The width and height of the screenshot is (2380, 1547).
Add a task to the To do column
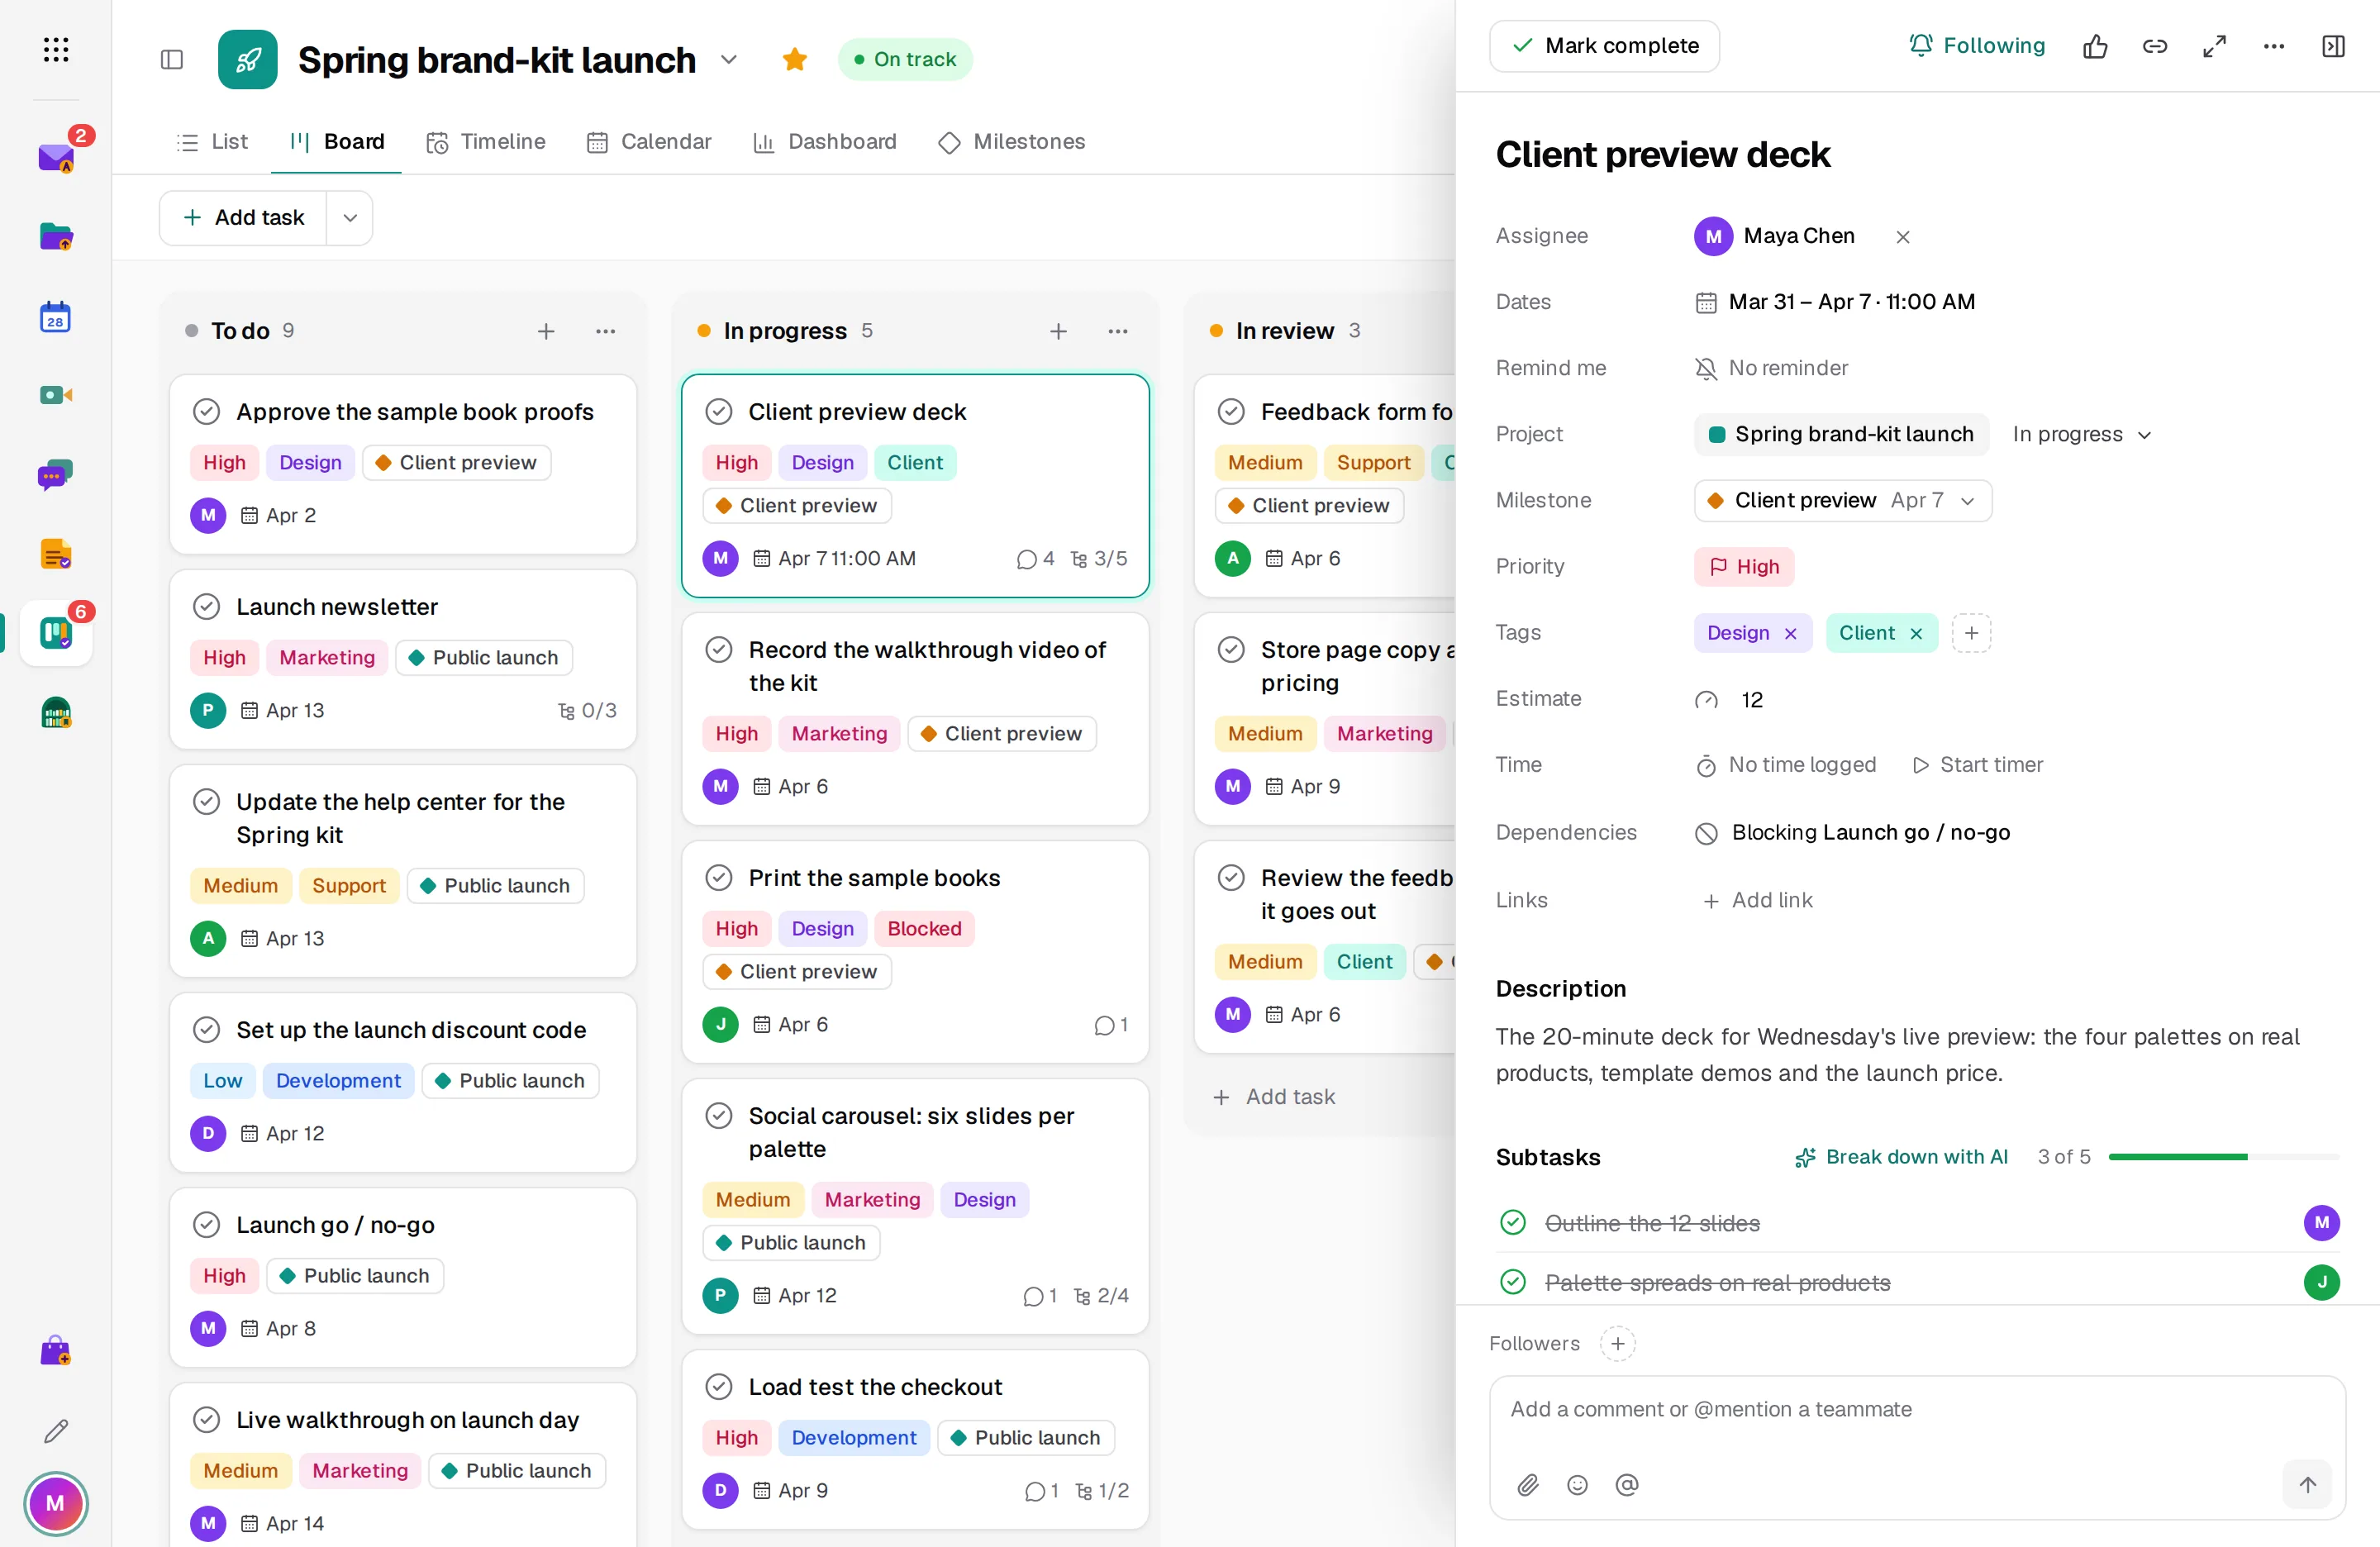(546, 331)
